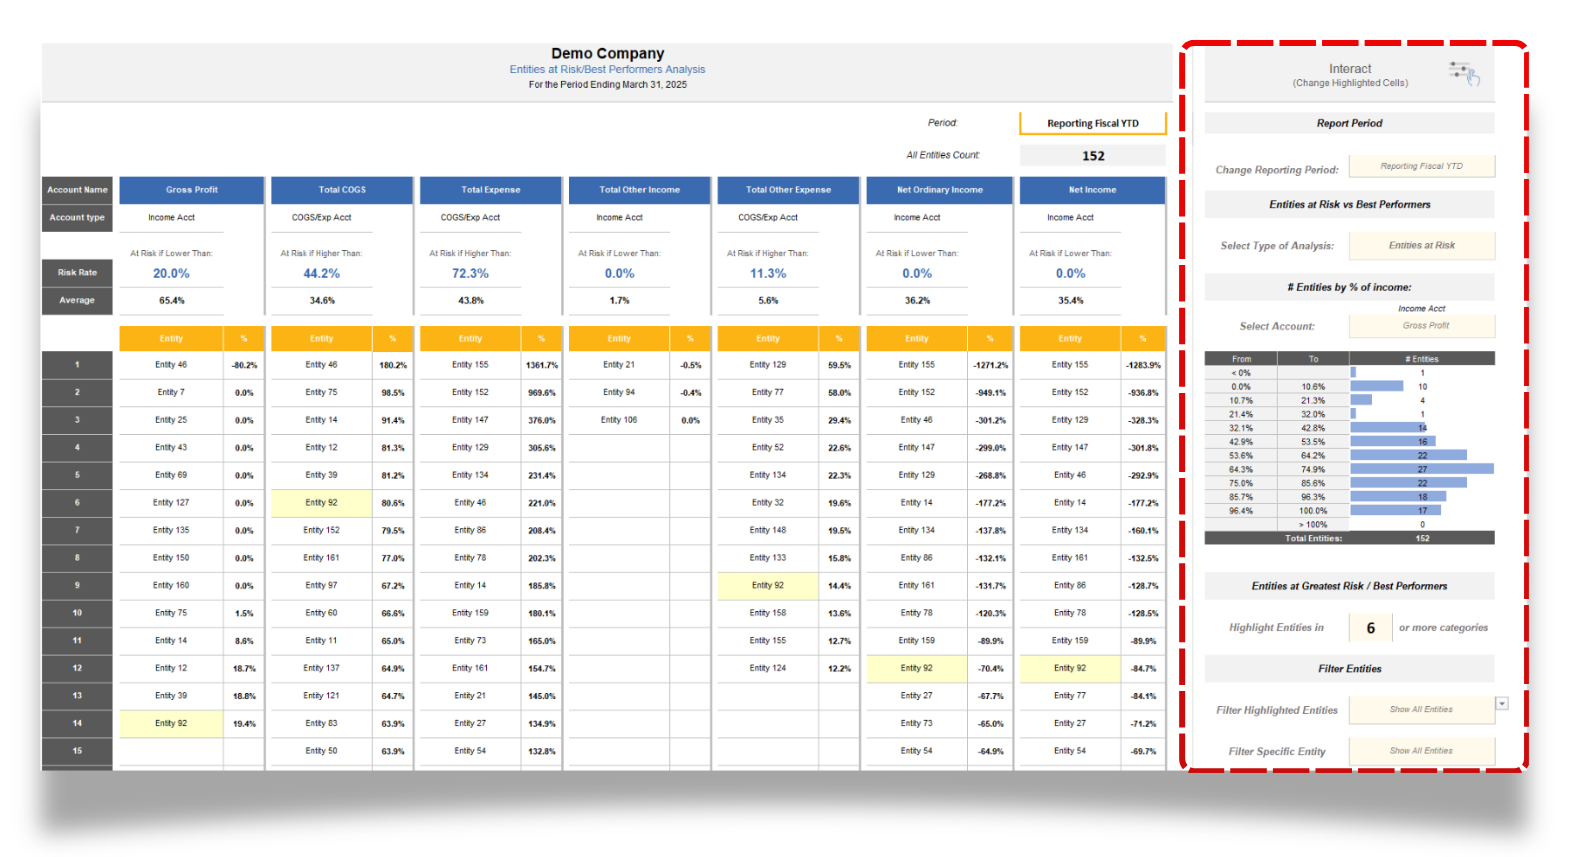The width and height of the screenshot is (1582, 857).
Task: Select the Net Ordinary Income header
Action: tap(939, 190)
